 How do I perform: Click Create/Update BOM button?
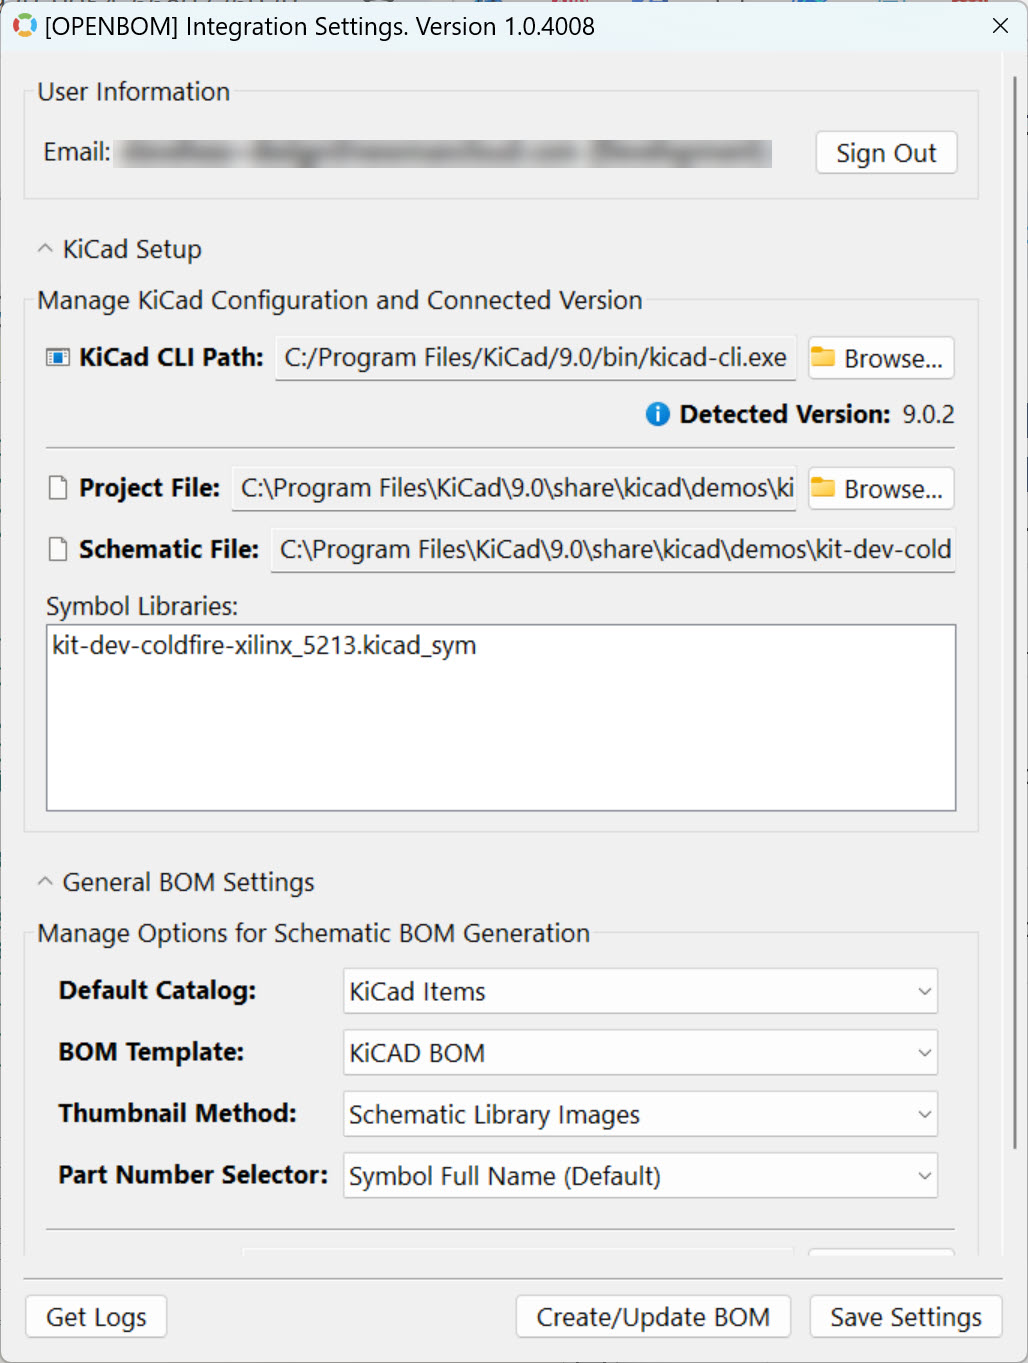[653, 1317]
